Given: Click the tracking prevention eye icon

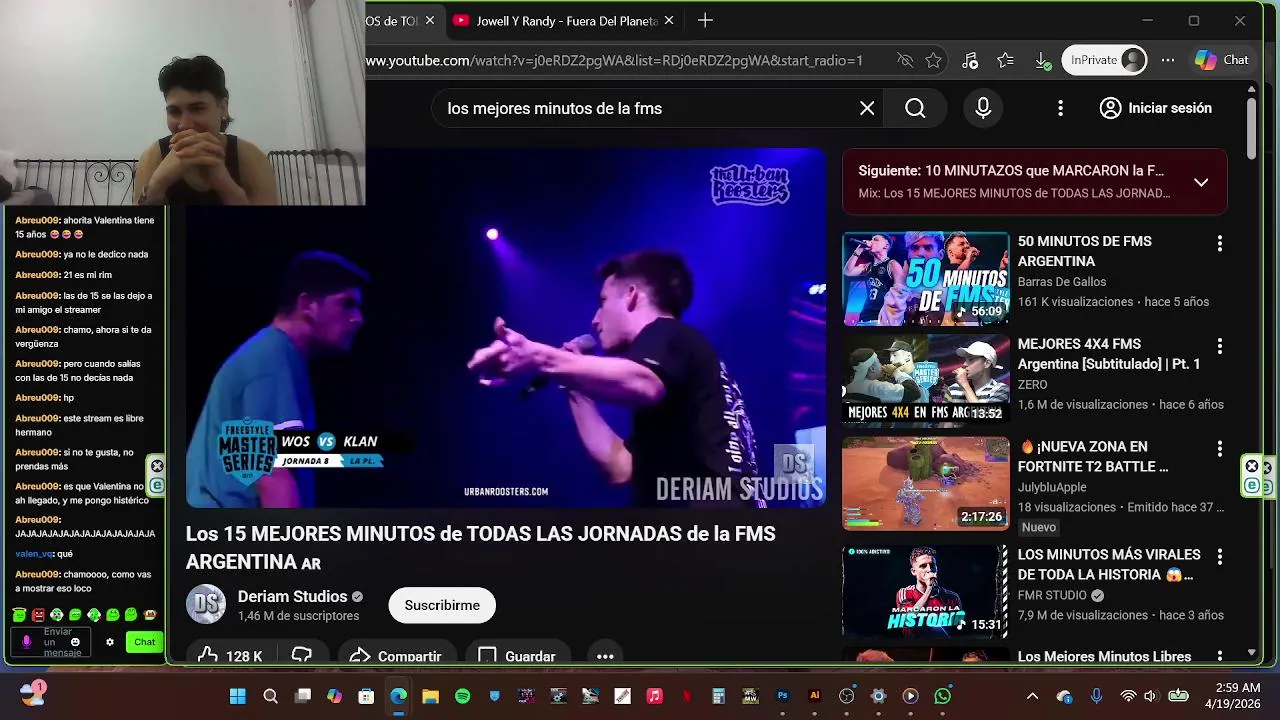Looking at the screenshot, I should pyautogui.click(x=905, y=60).
